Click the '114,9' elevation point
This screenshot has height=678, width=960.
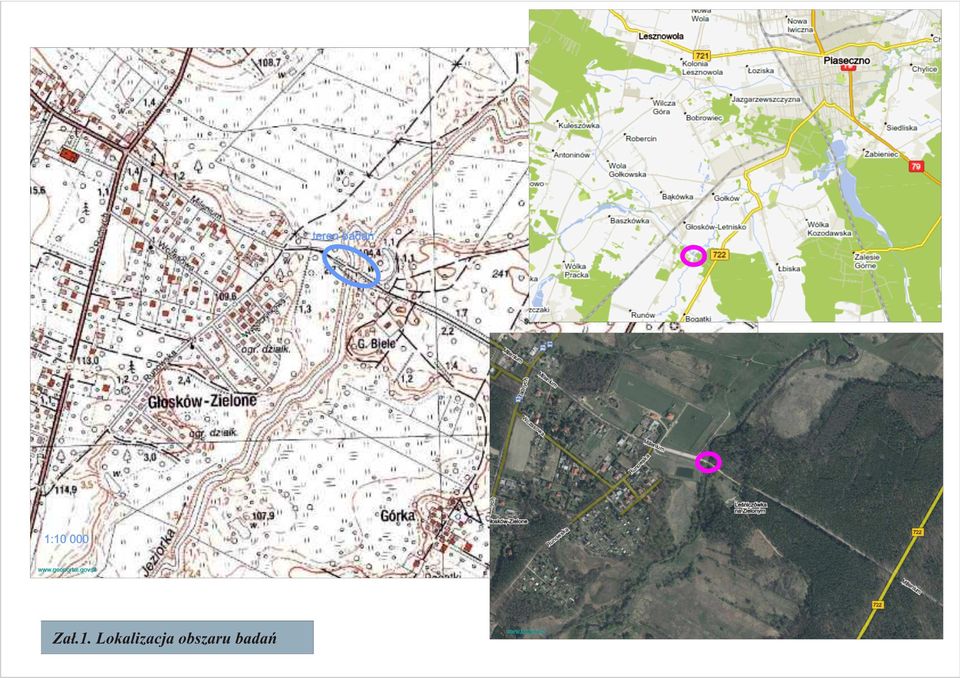(66, 489)
